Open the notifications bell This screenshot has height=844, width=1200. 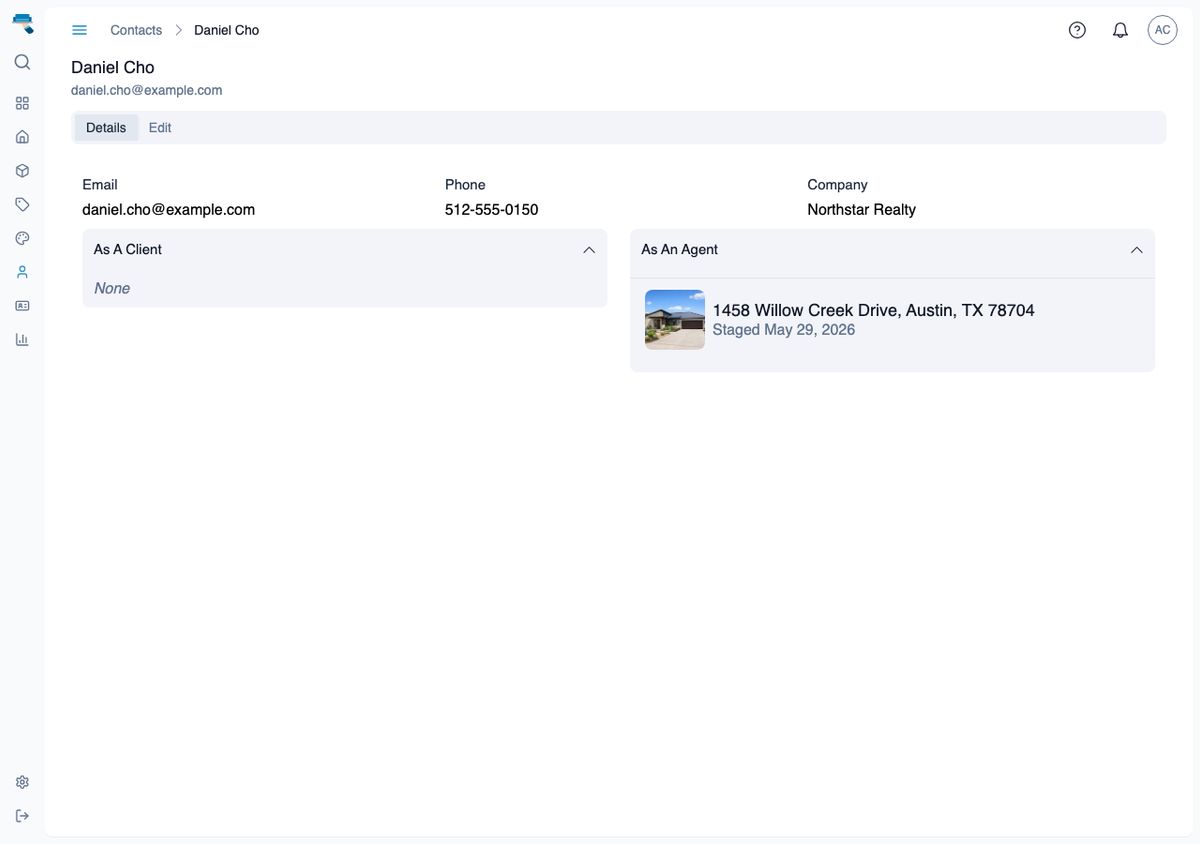pos(1120,30)
